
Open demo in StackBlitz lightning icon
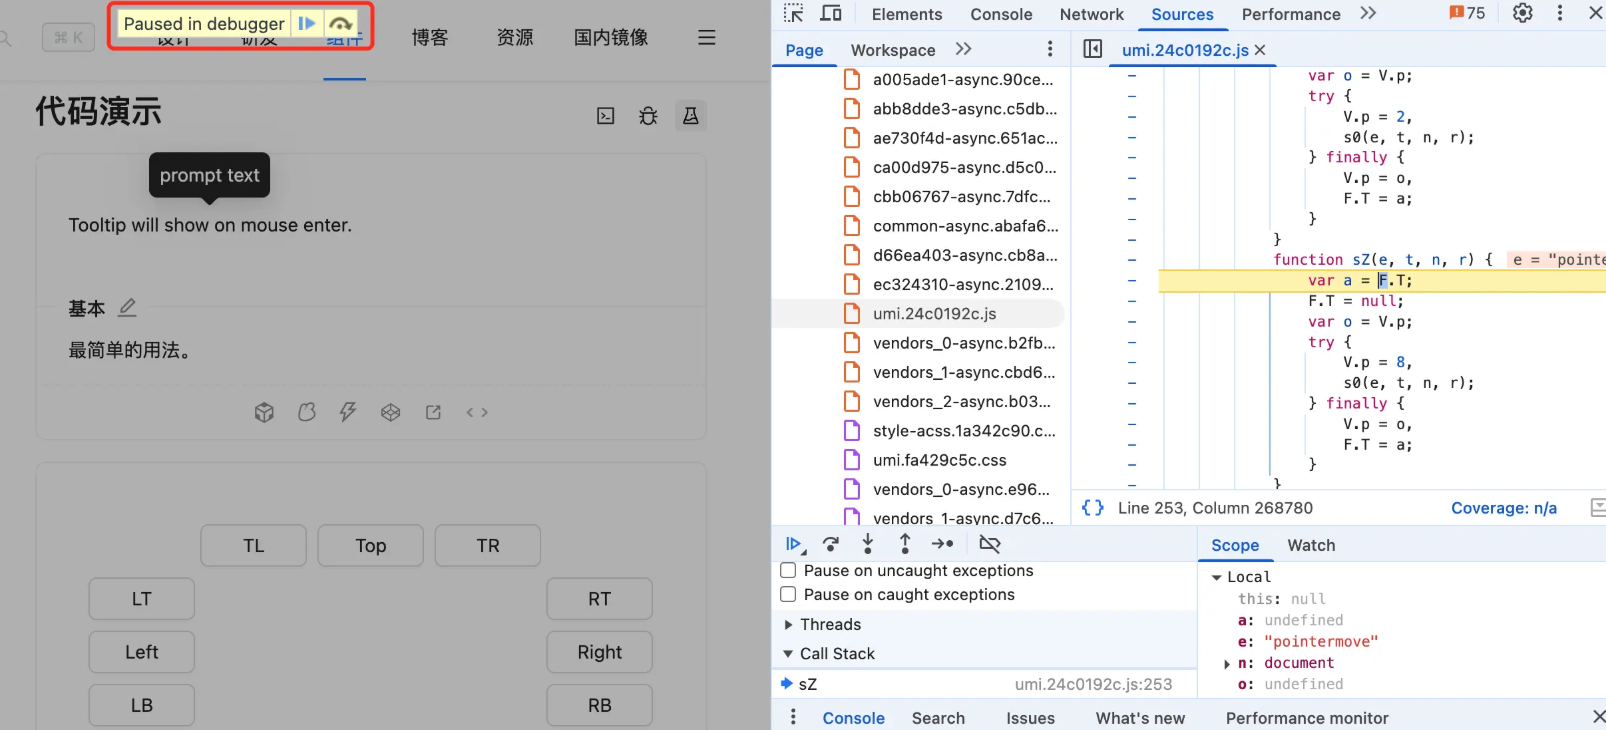pos(348,412)
